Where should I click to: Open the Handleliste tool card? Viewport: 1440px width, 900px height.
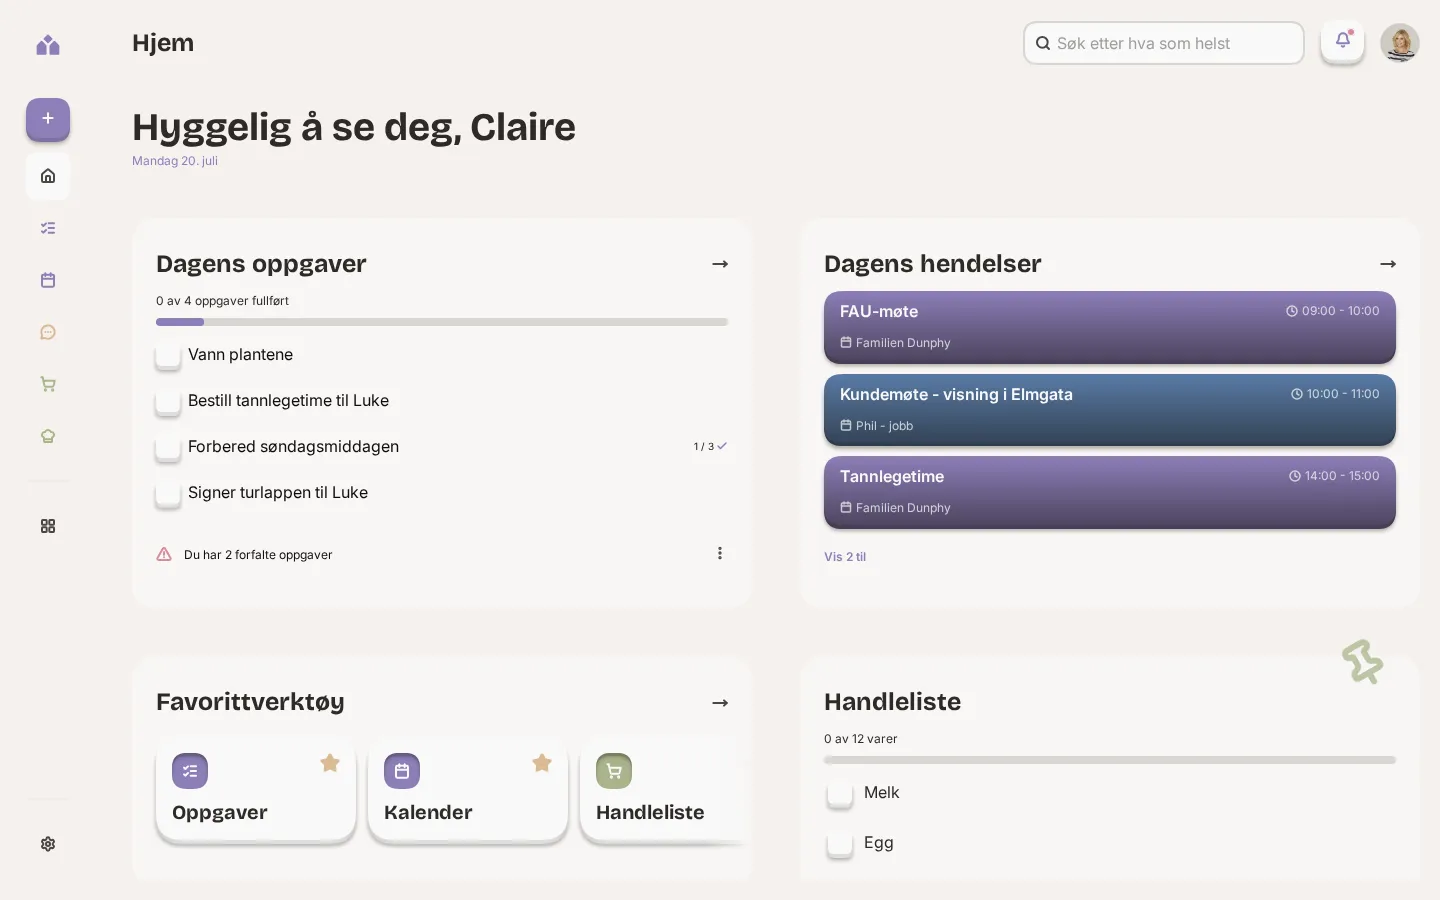coord(664,790)
